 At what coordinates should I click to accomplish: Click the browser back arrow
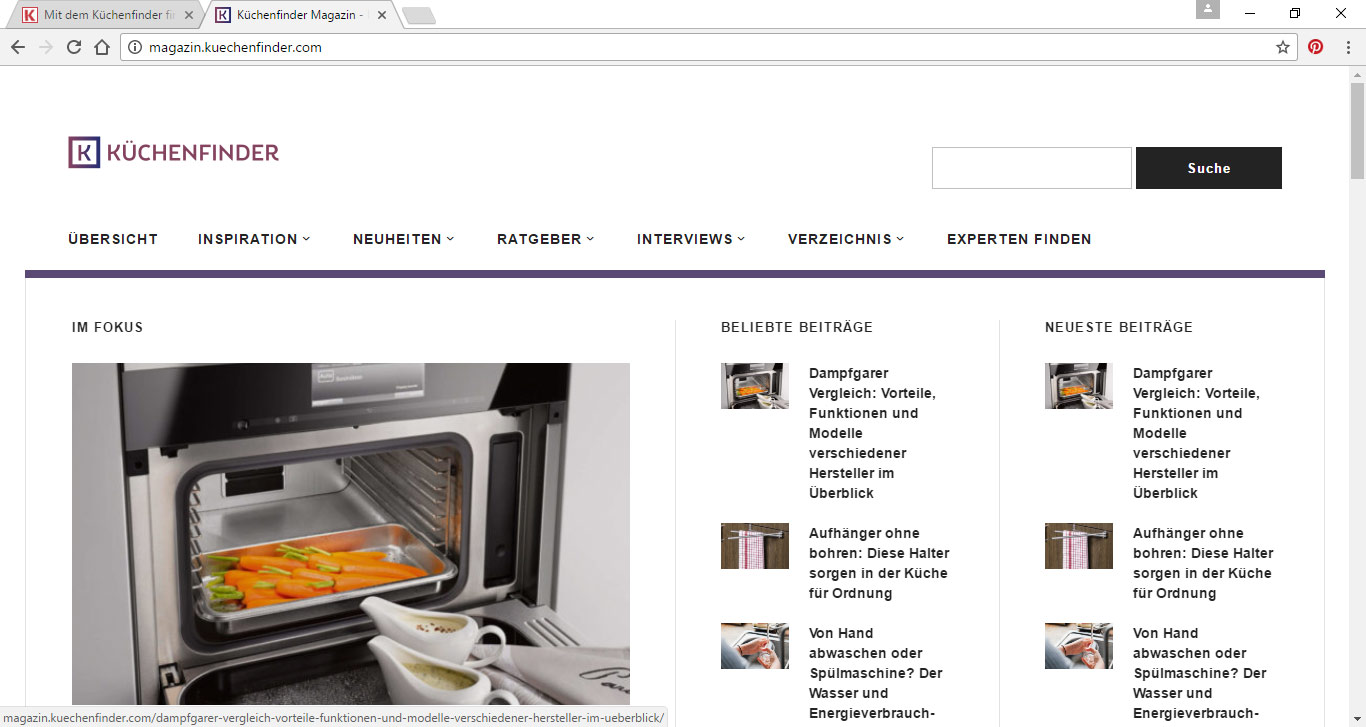(18, 47)
